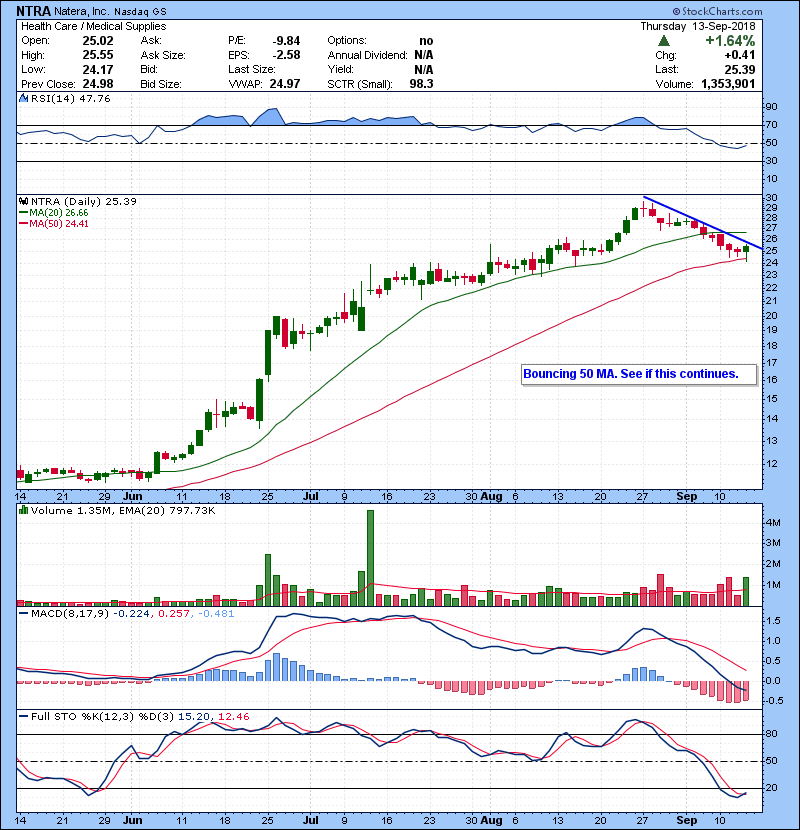
Task: Click the MACD histogram value -0.481
Action: coord(215,614)
